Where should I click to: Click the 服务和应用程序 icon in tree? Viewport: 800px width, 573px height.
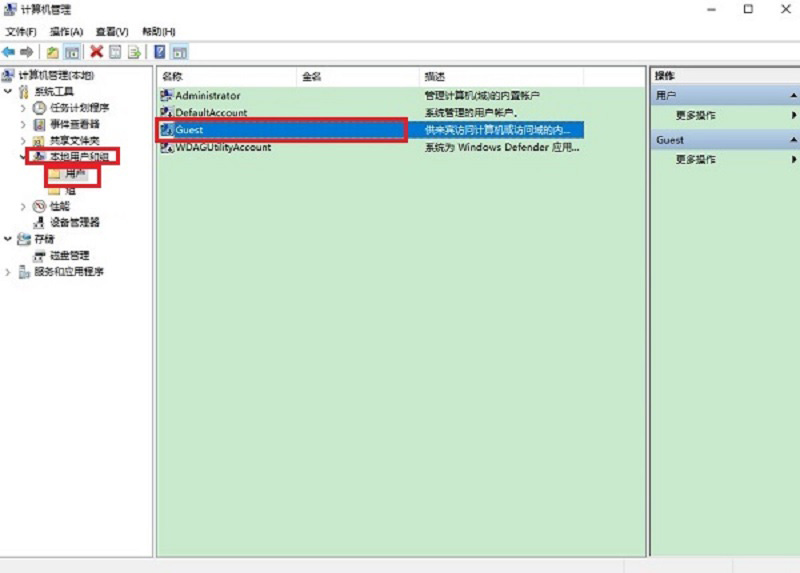[23, 272]
